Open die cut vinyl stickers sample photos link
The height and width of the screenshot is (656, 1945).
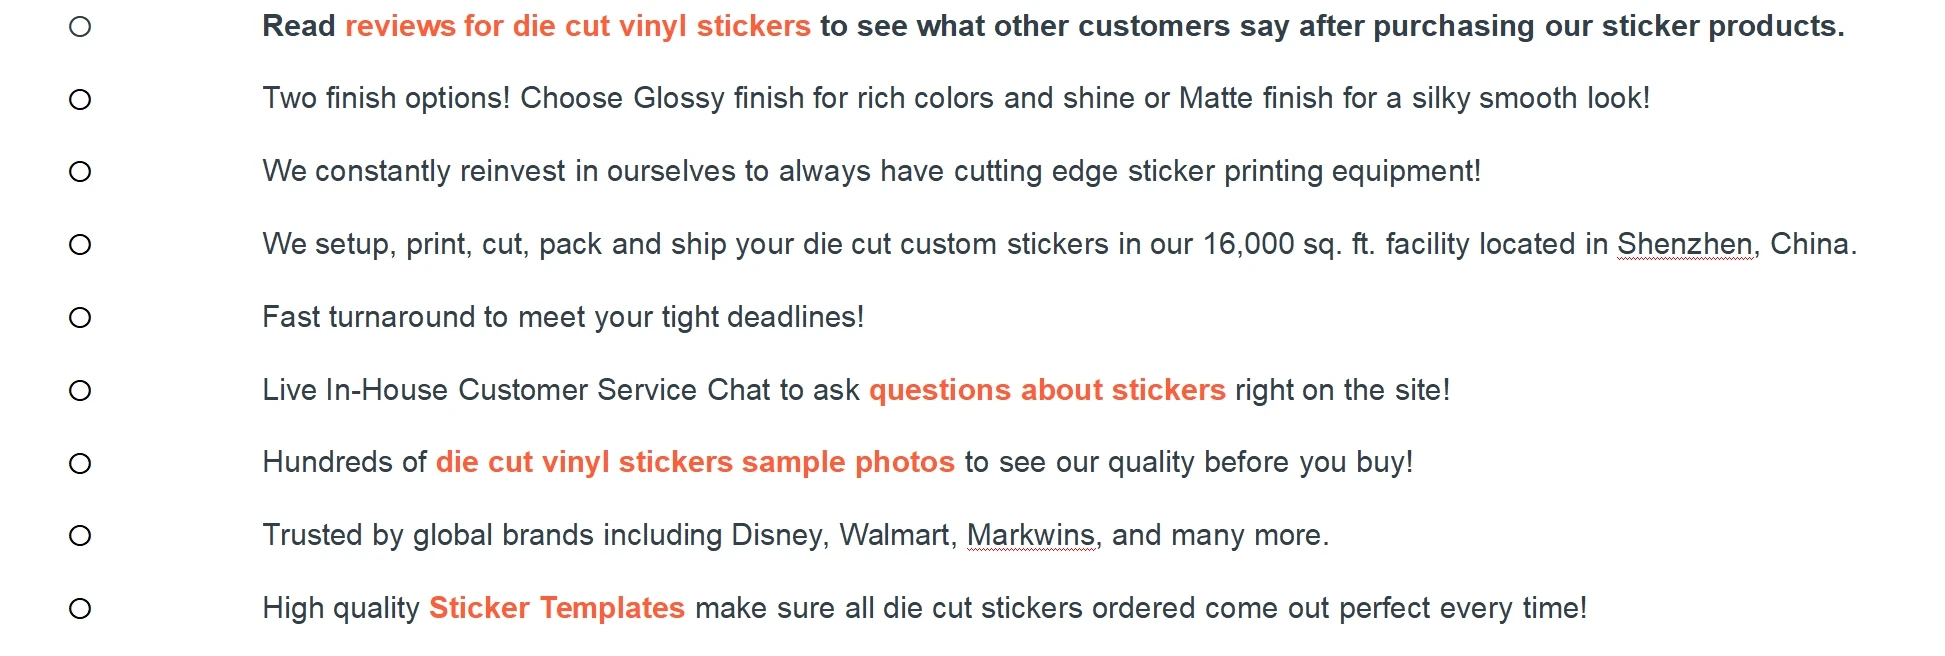click(695, 462)
